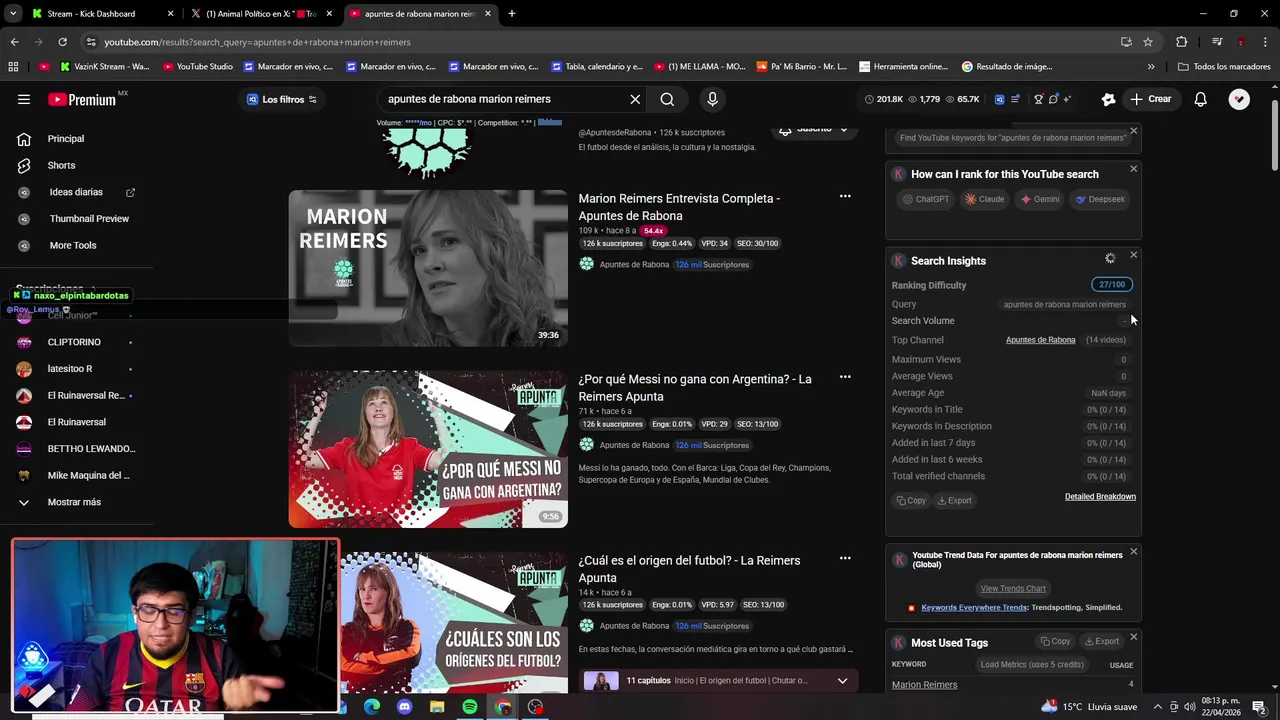
Task: Click the YouTube search input field
Action: pyautogui.click(x=503, y=99)
